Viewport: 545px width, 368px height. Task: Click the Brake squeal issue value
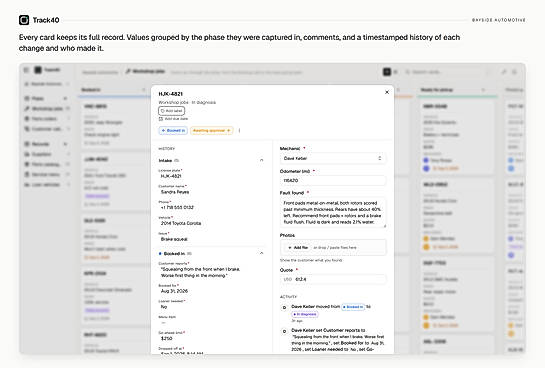[x=174, y=239]
